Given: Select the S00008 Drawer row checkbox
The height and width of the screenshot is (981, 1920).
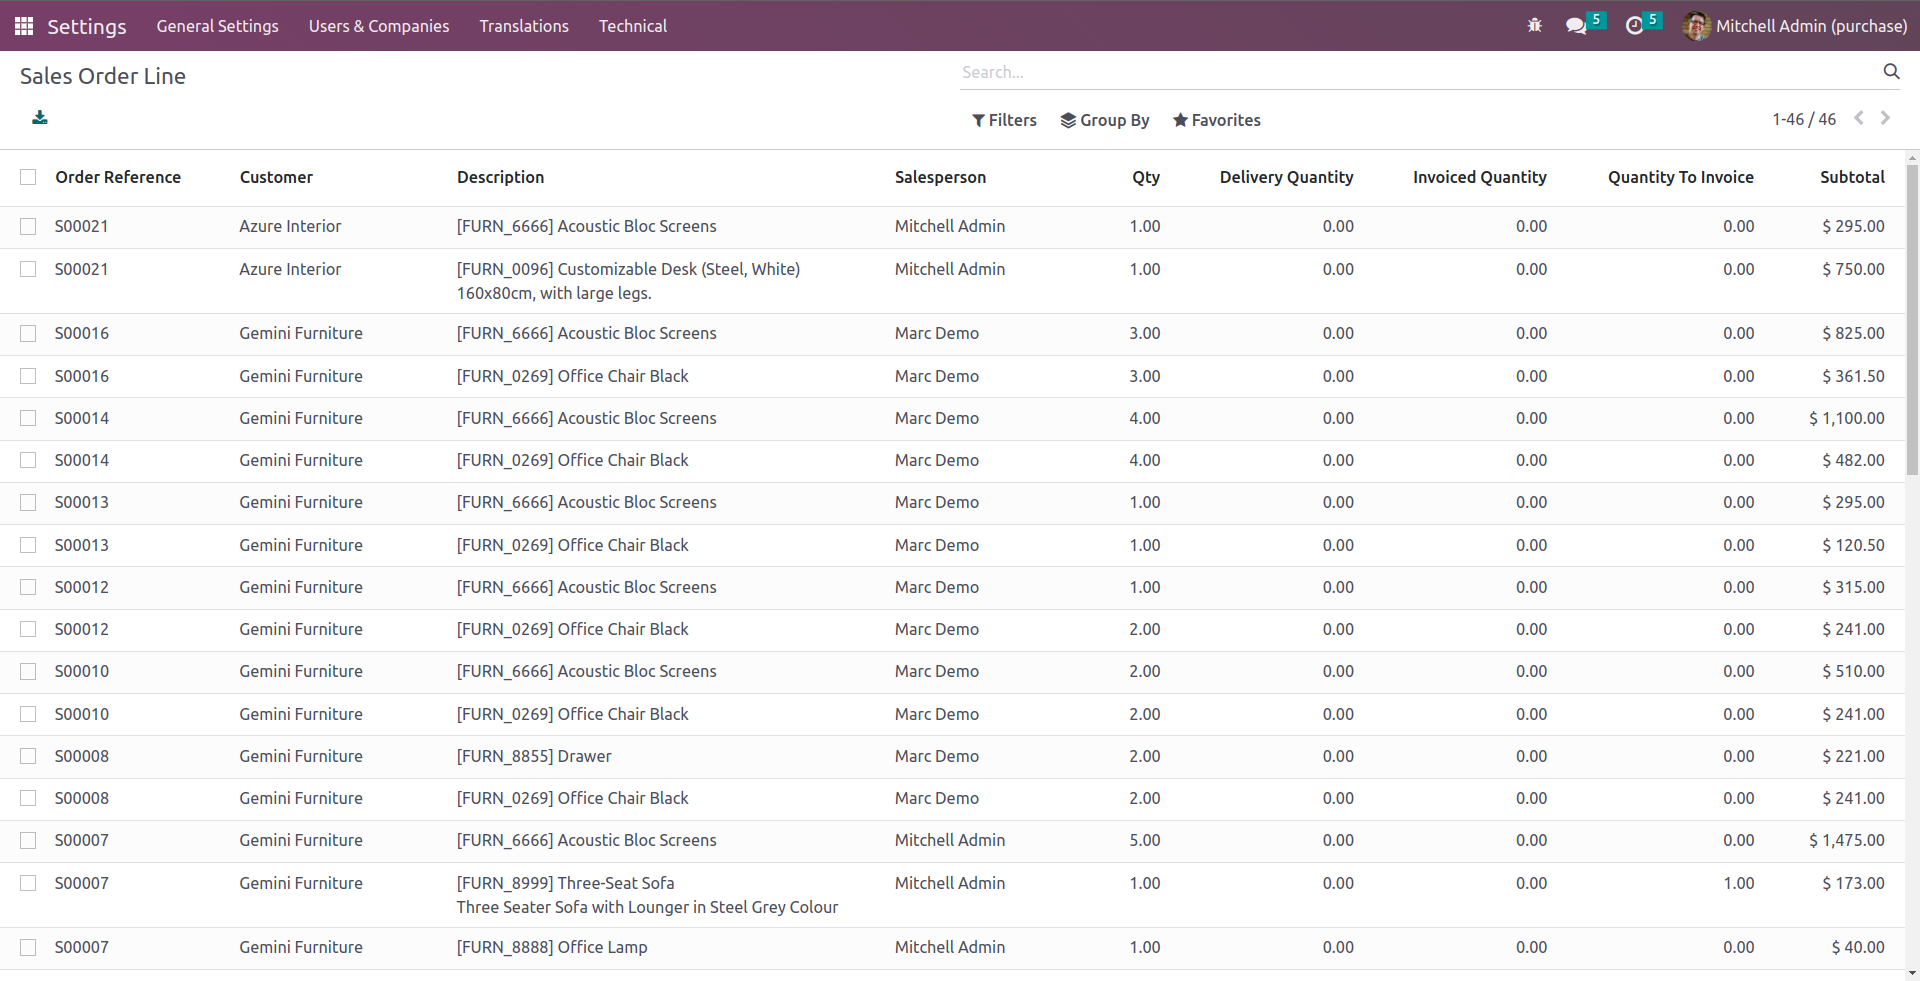Looking at the screenshot, I should 28,757.
